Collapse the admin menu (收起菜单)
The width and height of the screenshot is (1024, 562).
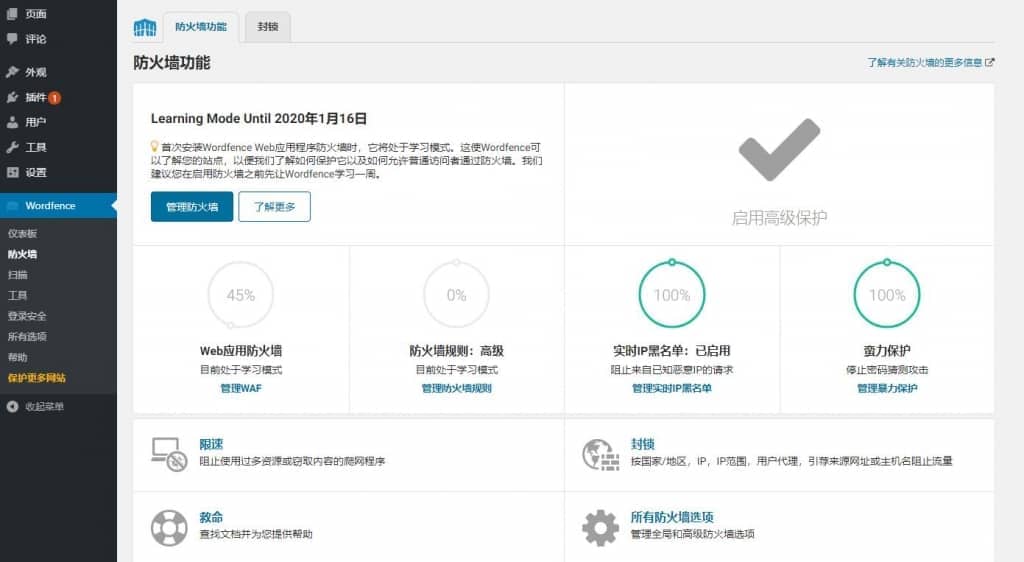pyautogui.click(x=44, y=407)
